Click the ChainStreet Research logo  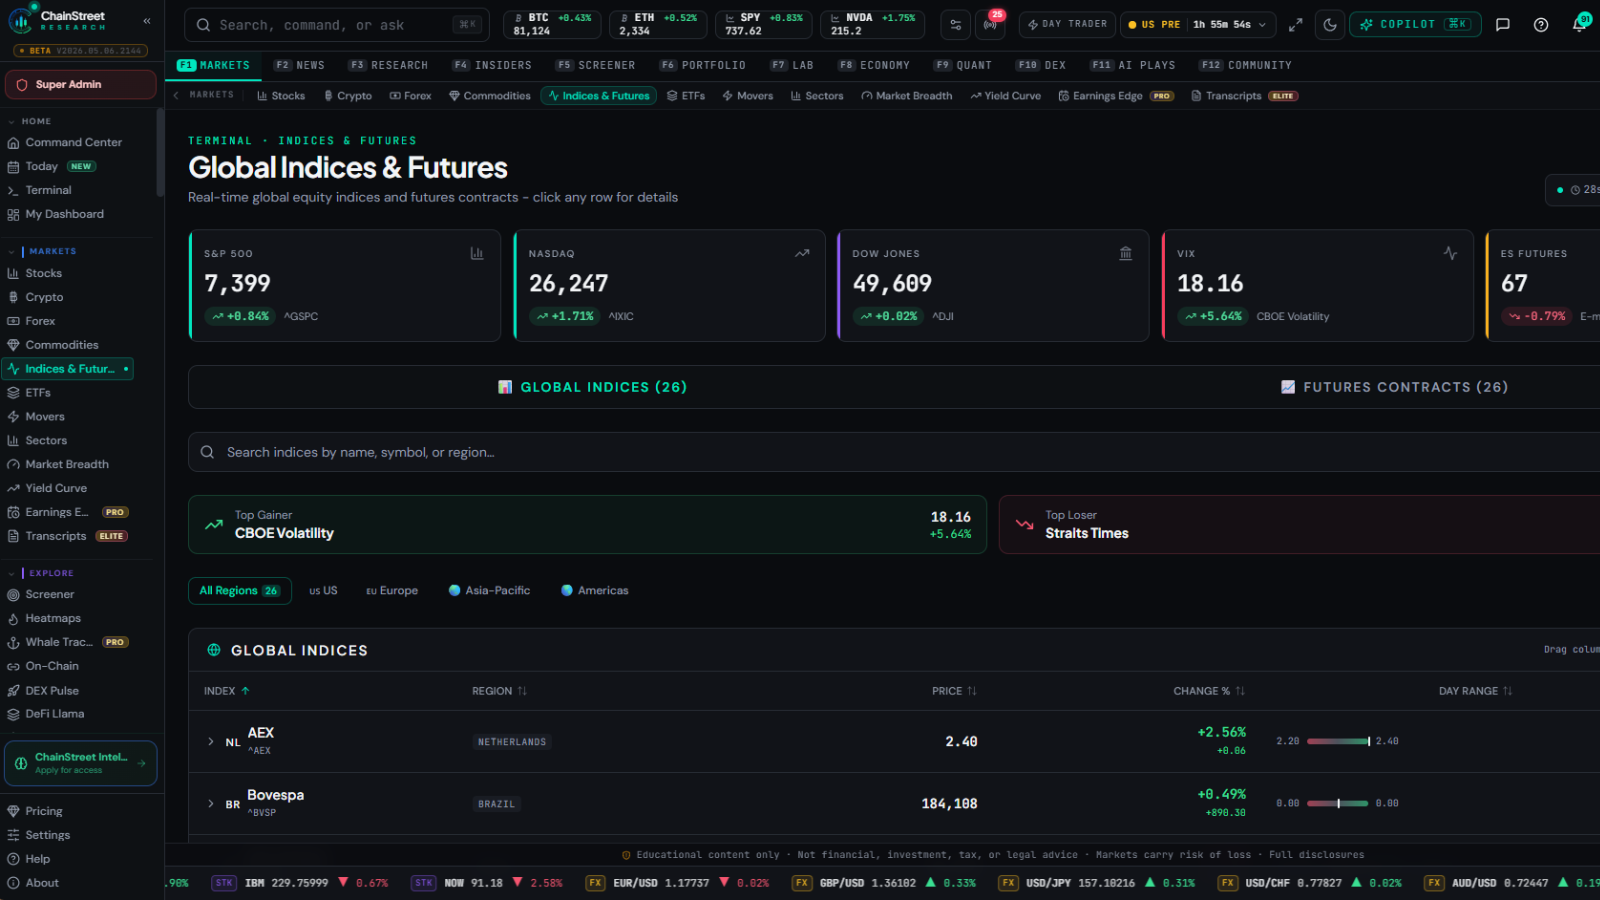[x=58, y=21]
